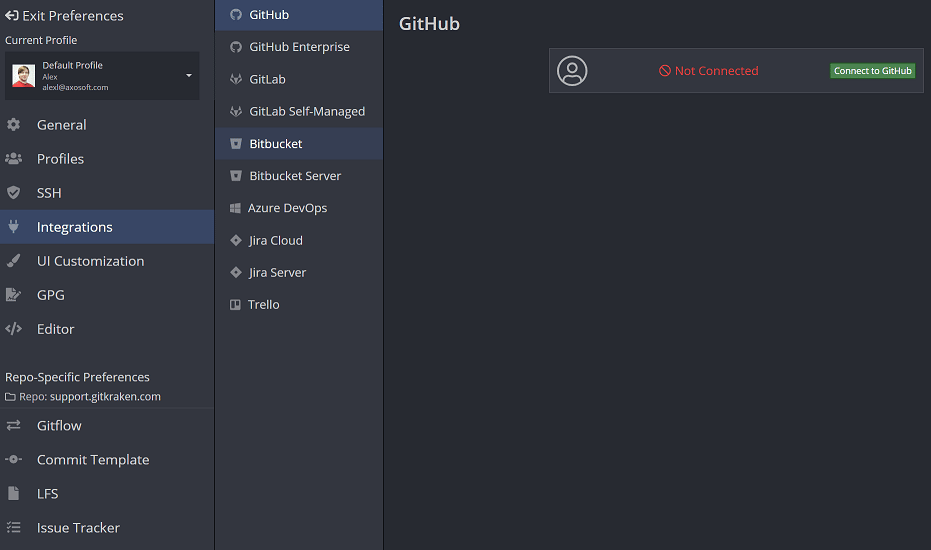Click the Jira Cloud diamond icon
The width and height of the screenshot is (931, 550).
click(236, 241)
